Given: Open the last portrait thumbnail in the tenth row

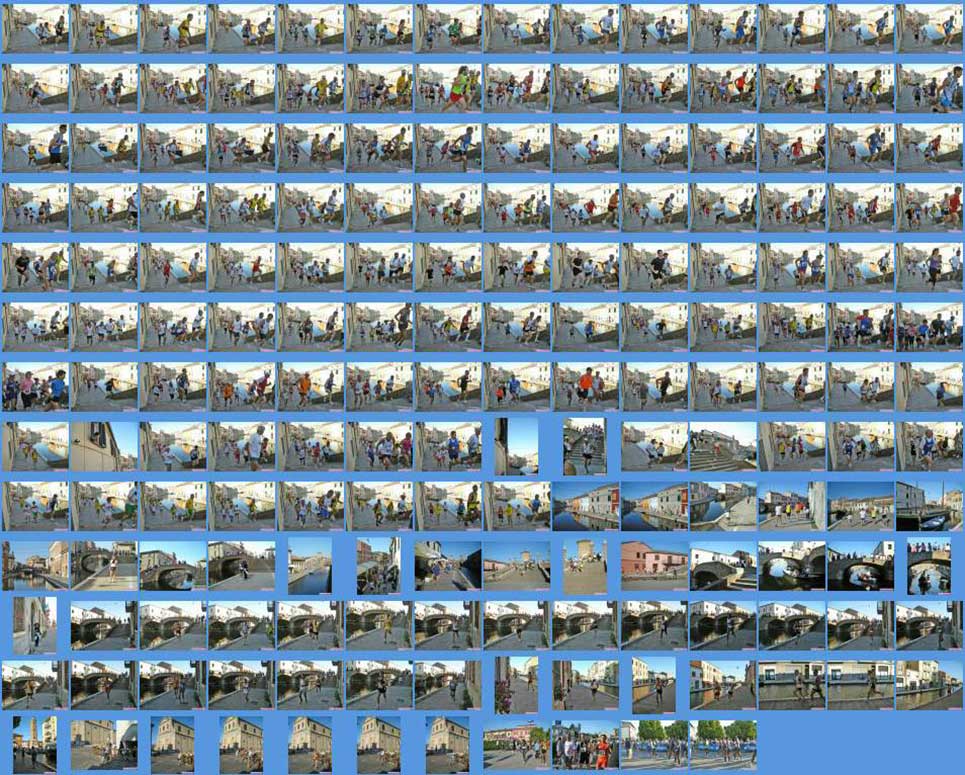Looking at the screenshot, I should (x=929, y=566).
